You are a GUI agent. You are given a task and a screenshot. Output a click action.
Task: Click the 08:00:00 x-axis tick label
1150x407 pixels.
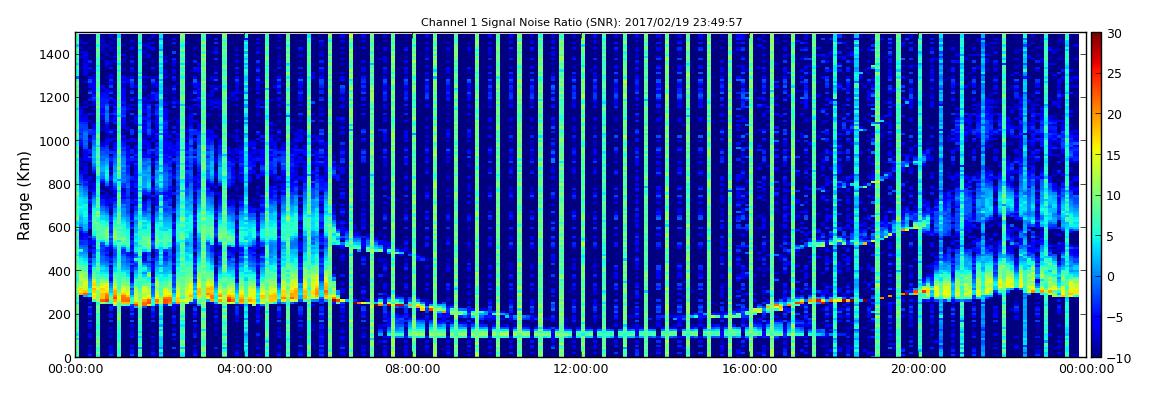pyautogui.click(x=413, y=370)
